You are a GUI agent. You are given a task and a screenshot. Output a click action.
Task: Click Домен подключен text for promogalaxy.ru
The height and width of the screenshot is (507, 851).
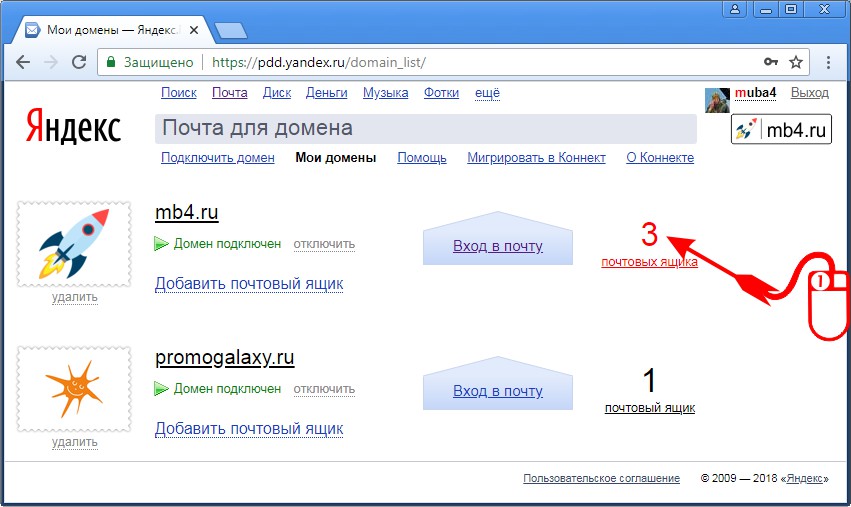(227, 389)
